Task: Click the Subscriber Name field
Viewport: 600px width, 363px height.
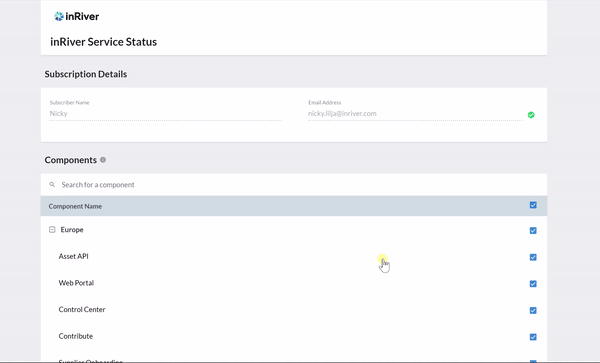Action: 166,114
